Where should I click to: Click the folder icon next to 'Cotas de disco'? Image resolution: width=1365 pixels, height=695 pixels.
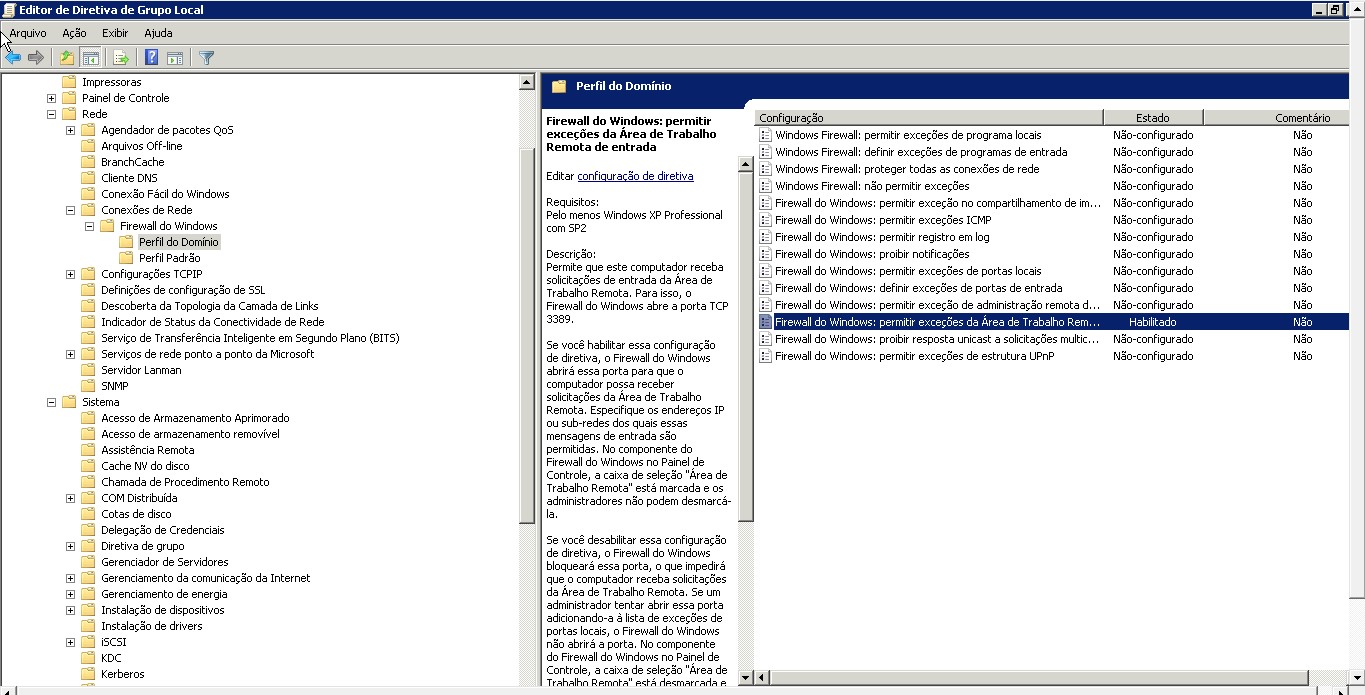tap(88, 514)
